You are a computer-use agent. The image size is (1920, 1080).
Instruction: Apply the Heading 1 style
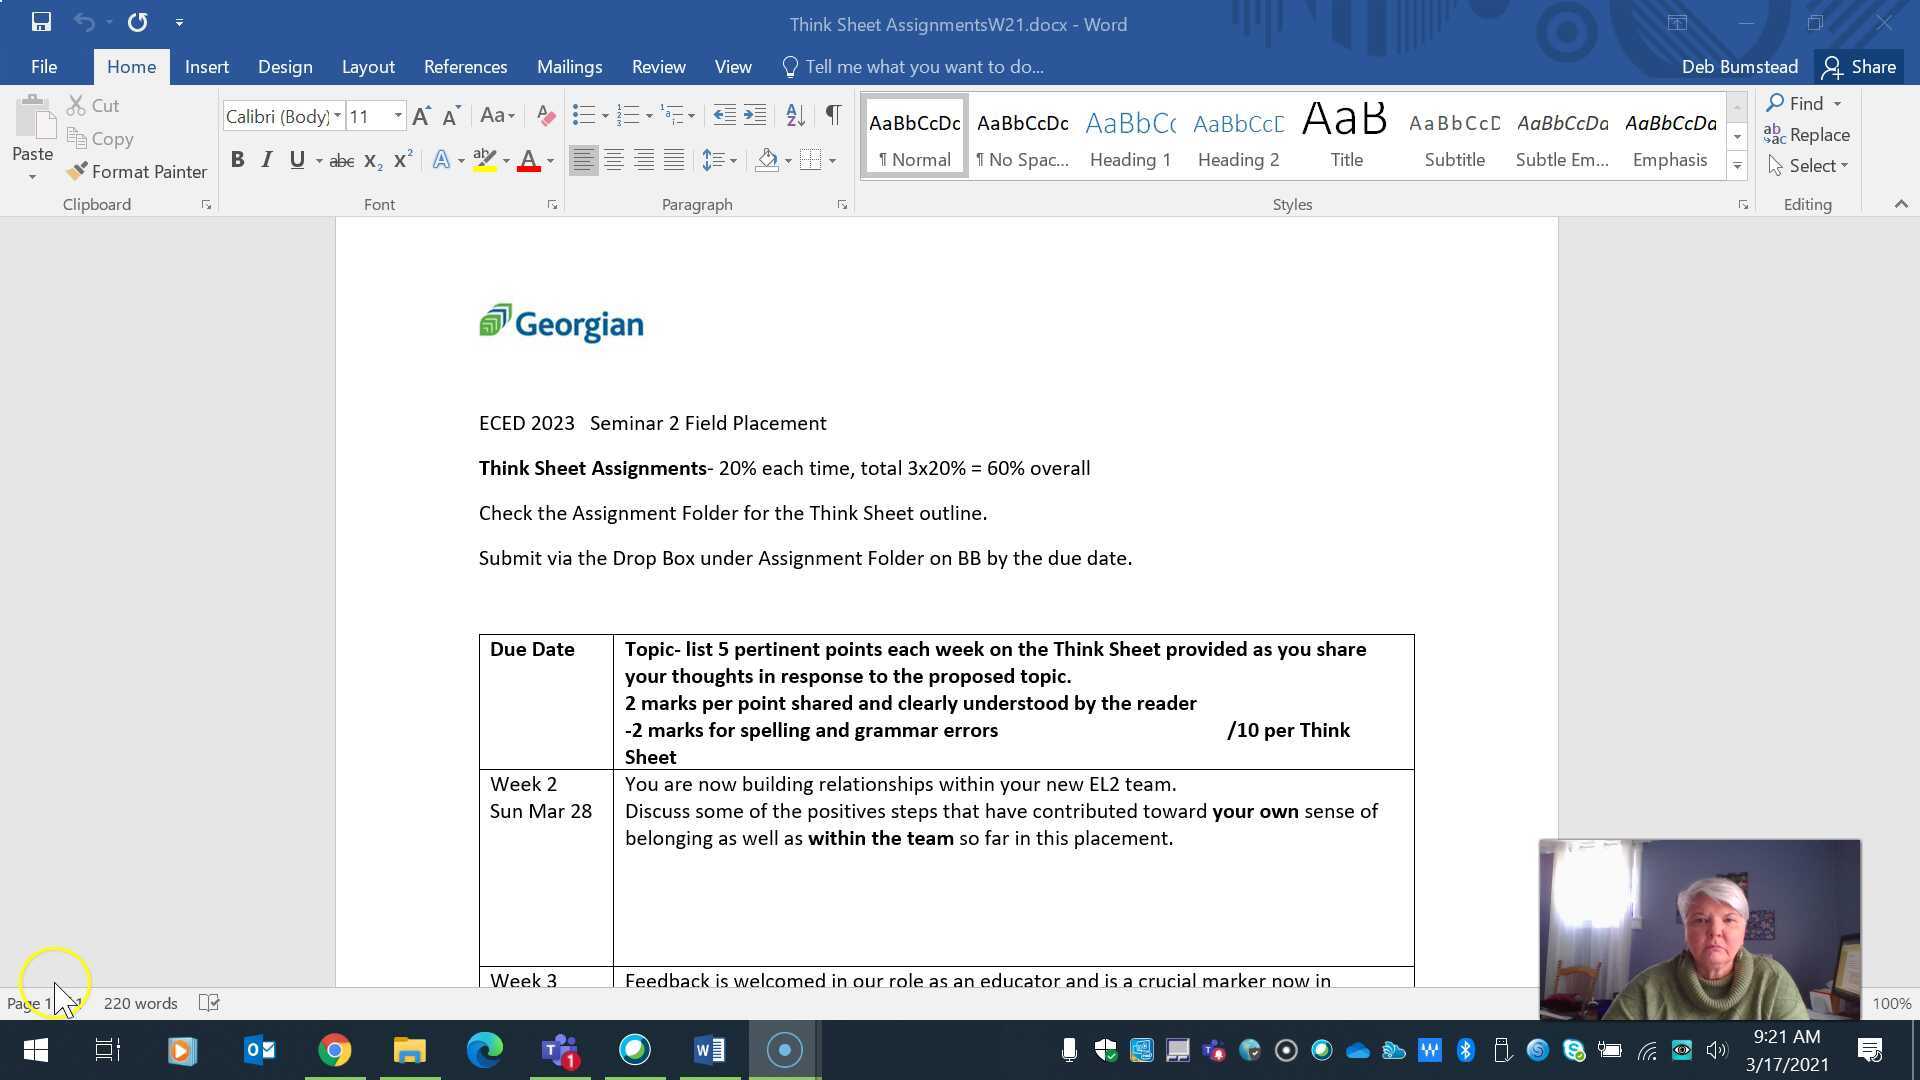coord(1129,135)
